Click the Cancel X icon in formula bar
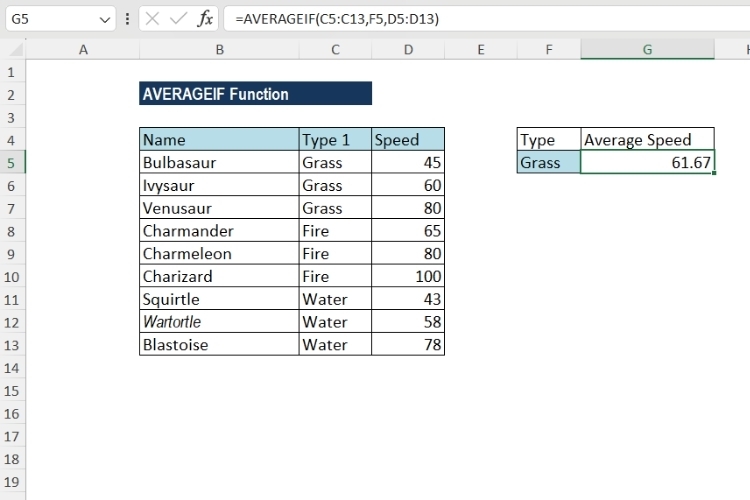Screen dimensions: 750x500 [152, 19]
